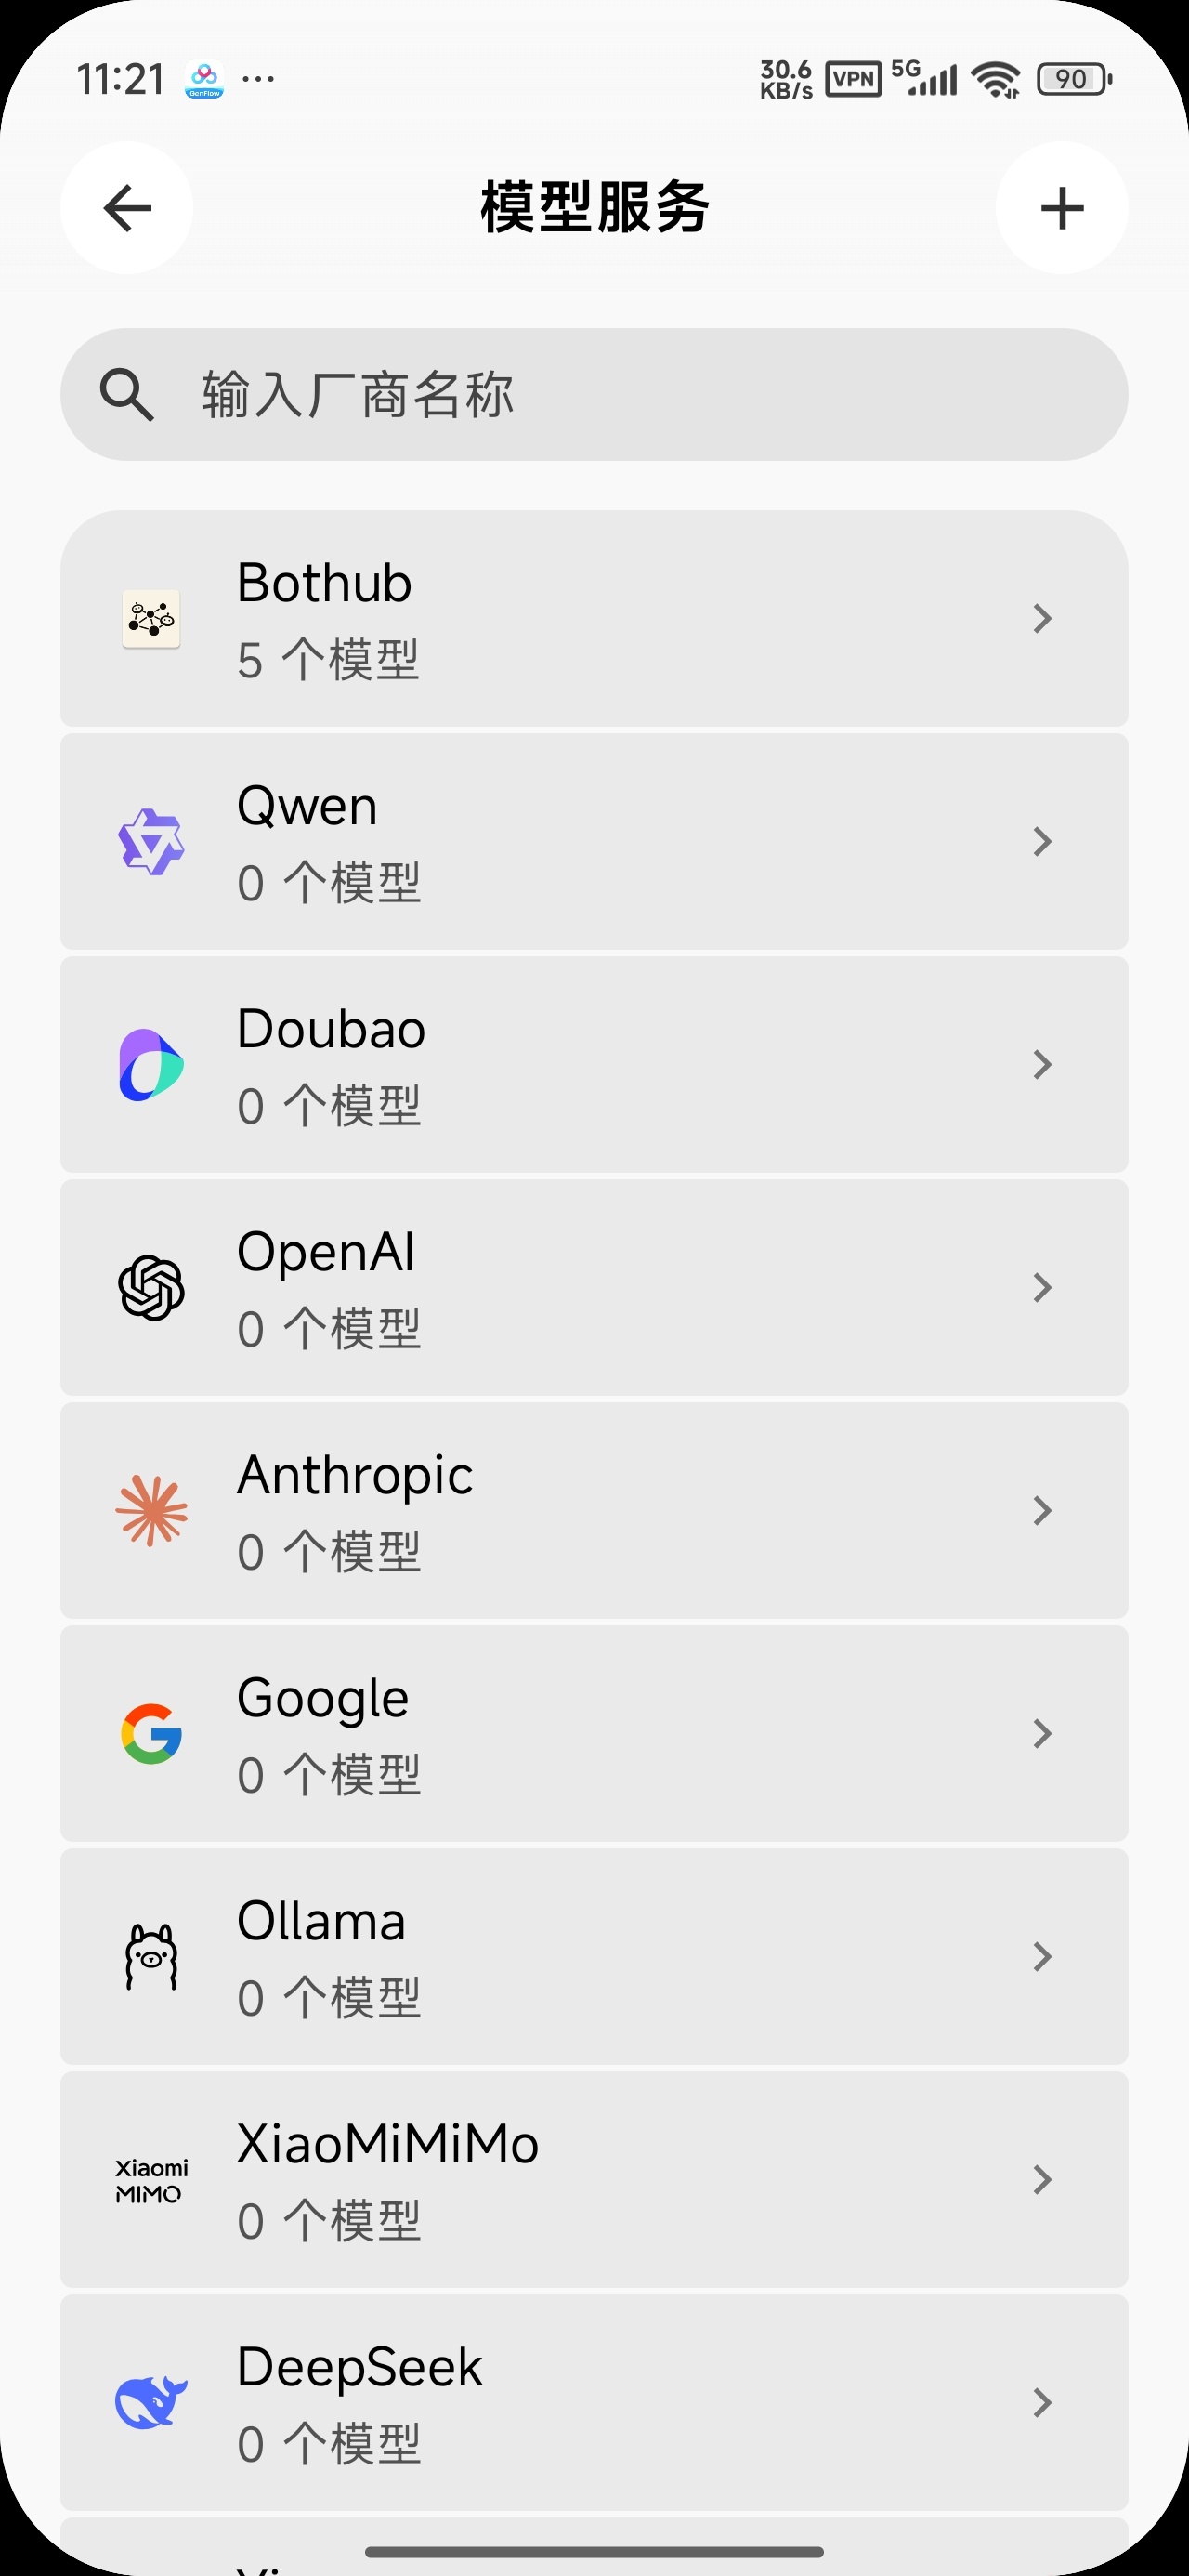1189x2576 pixels.
Task: Expand Qwen entry via its chevron
Action: click(1042, 842)
